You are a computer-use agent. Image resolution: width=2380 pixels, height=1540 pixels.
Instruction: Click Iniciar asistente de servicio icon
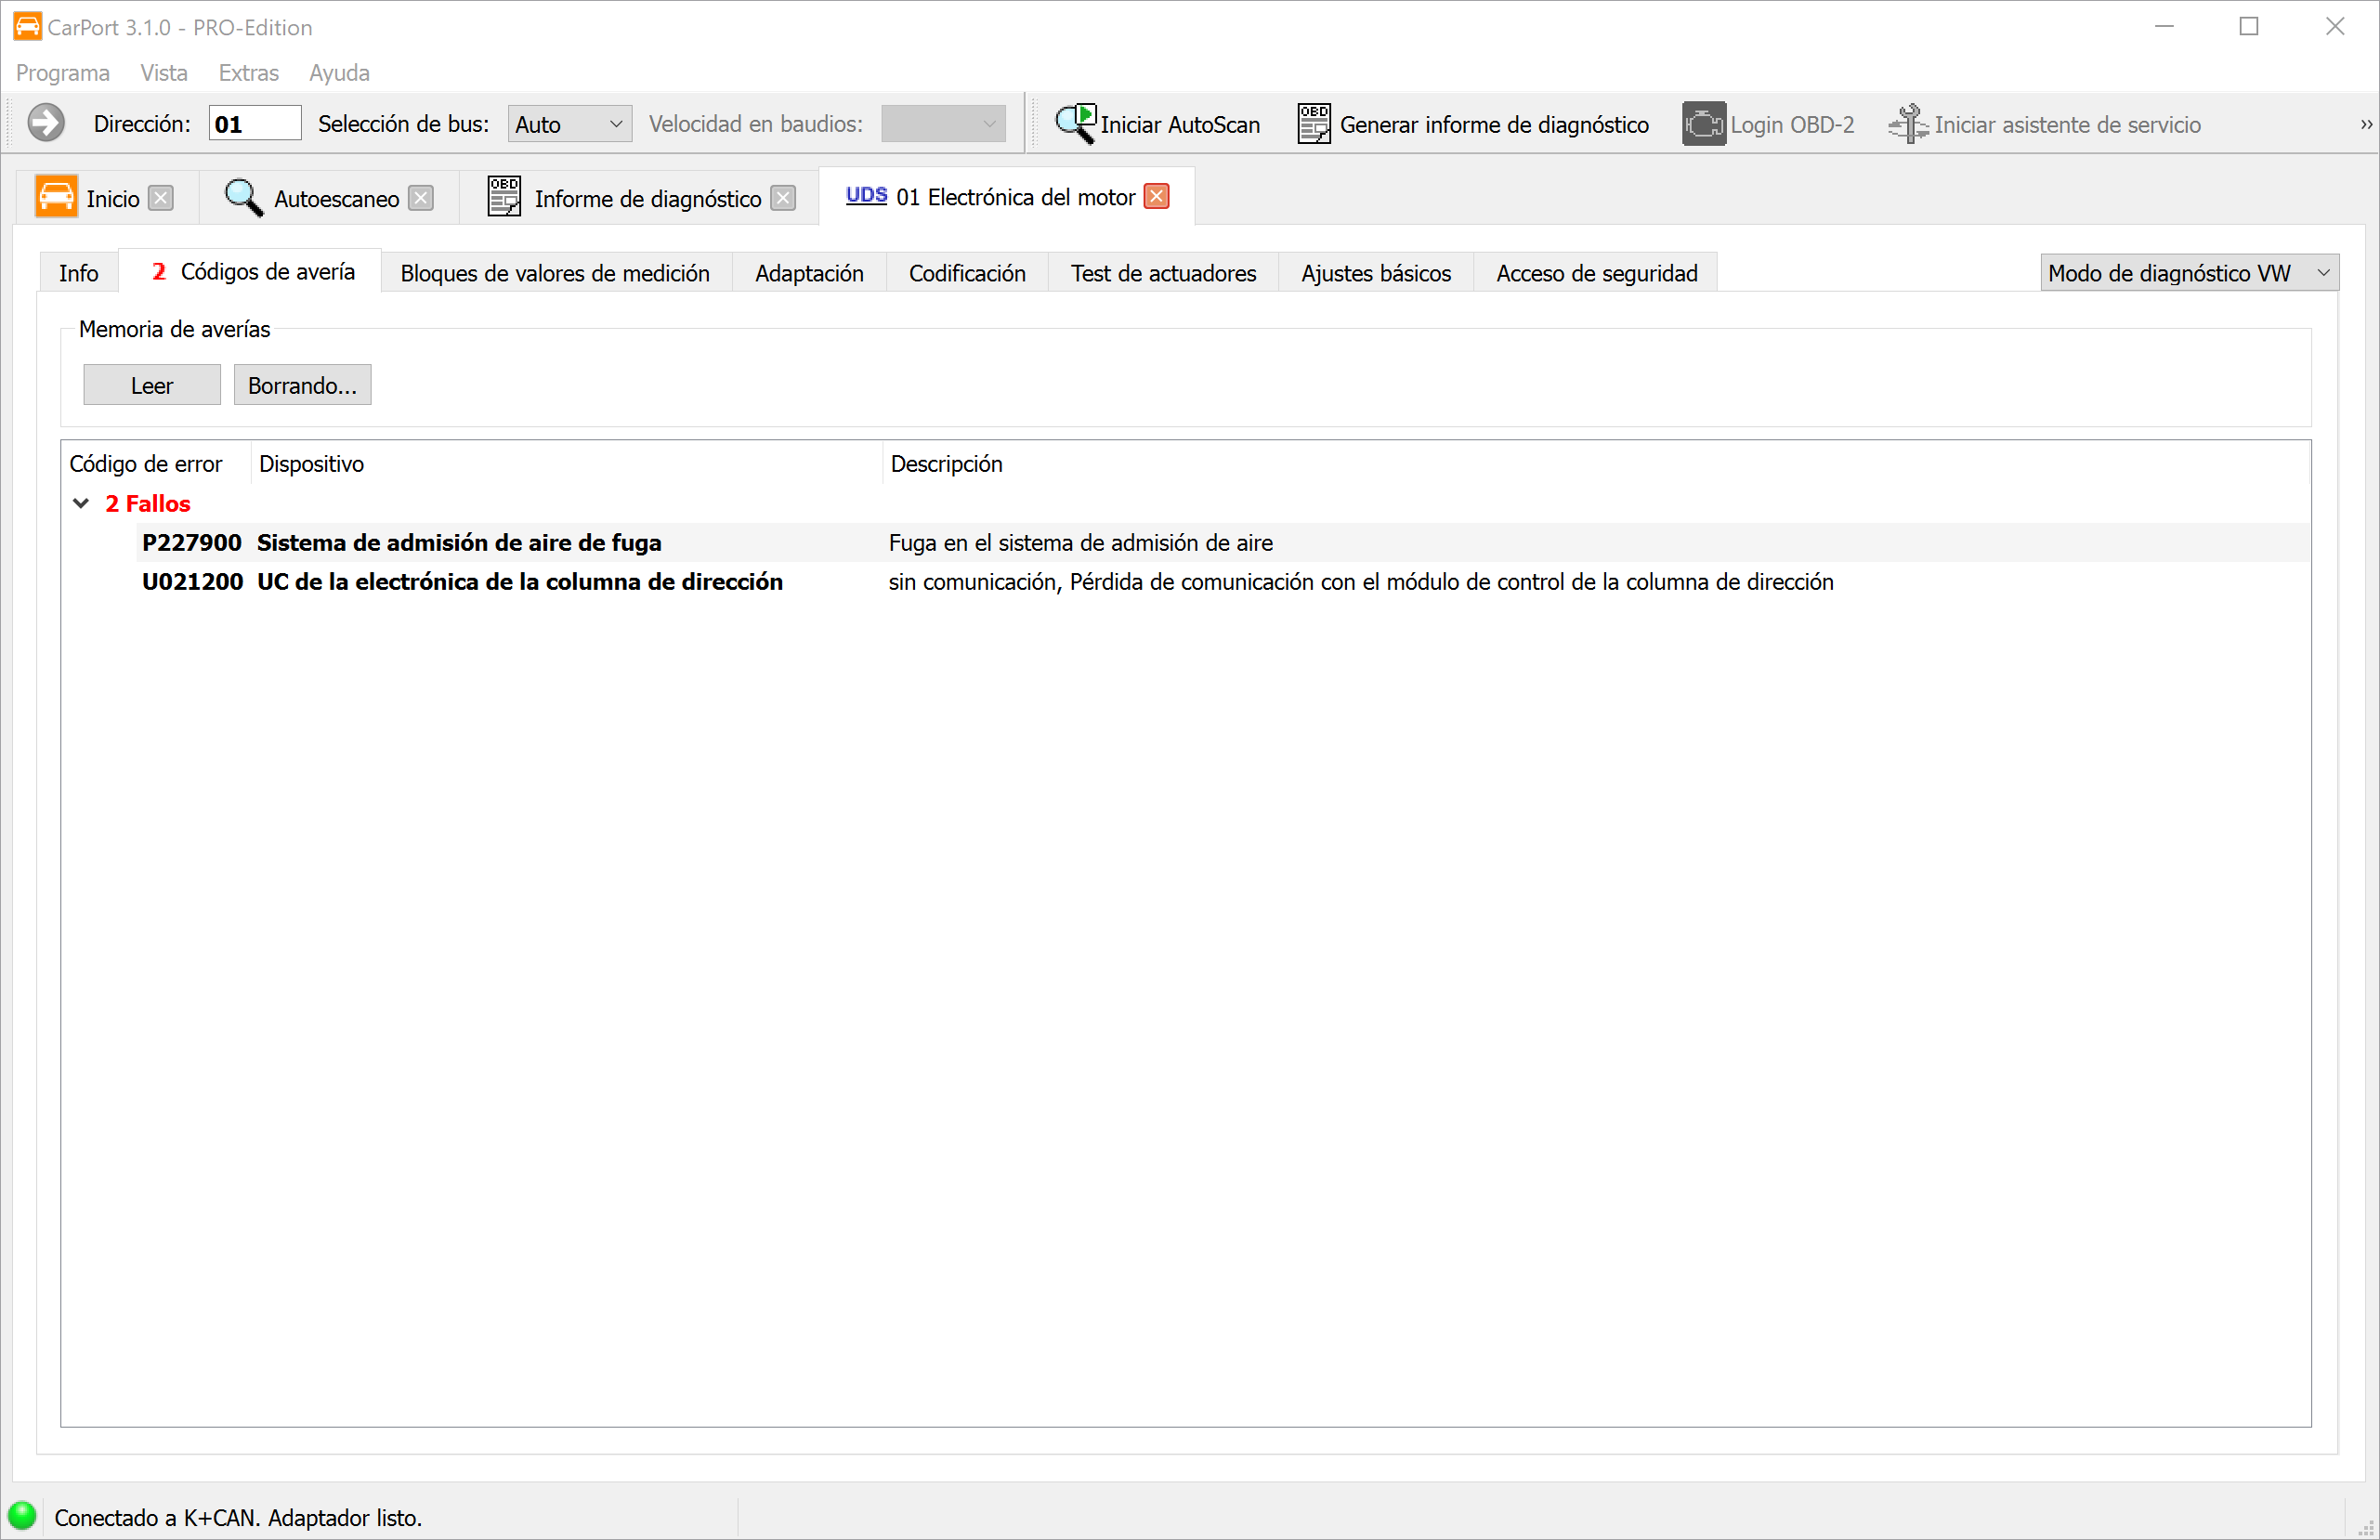[1907, 124]
